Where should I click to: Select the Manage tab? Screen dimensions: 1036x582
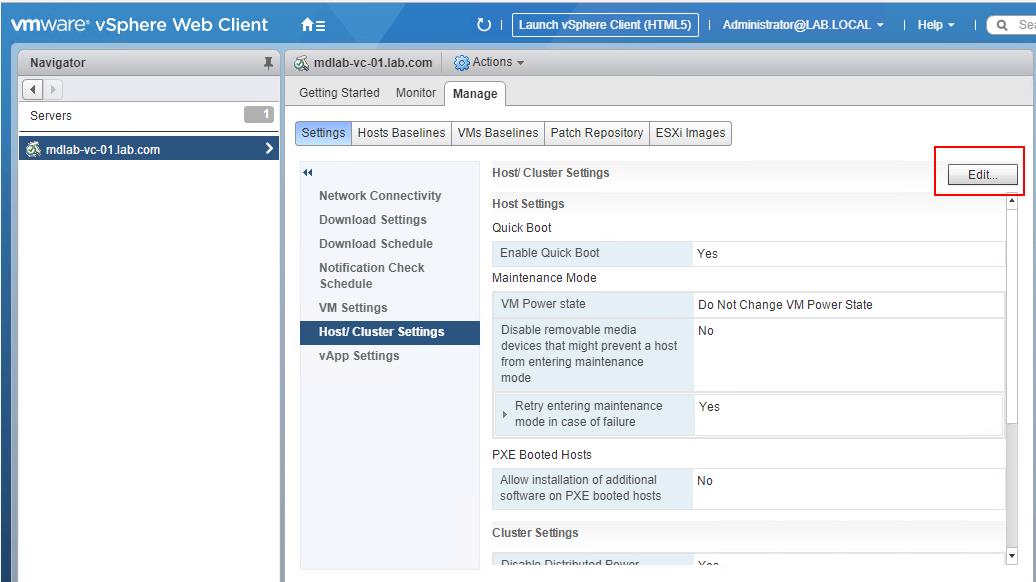[x=475, y=94]
